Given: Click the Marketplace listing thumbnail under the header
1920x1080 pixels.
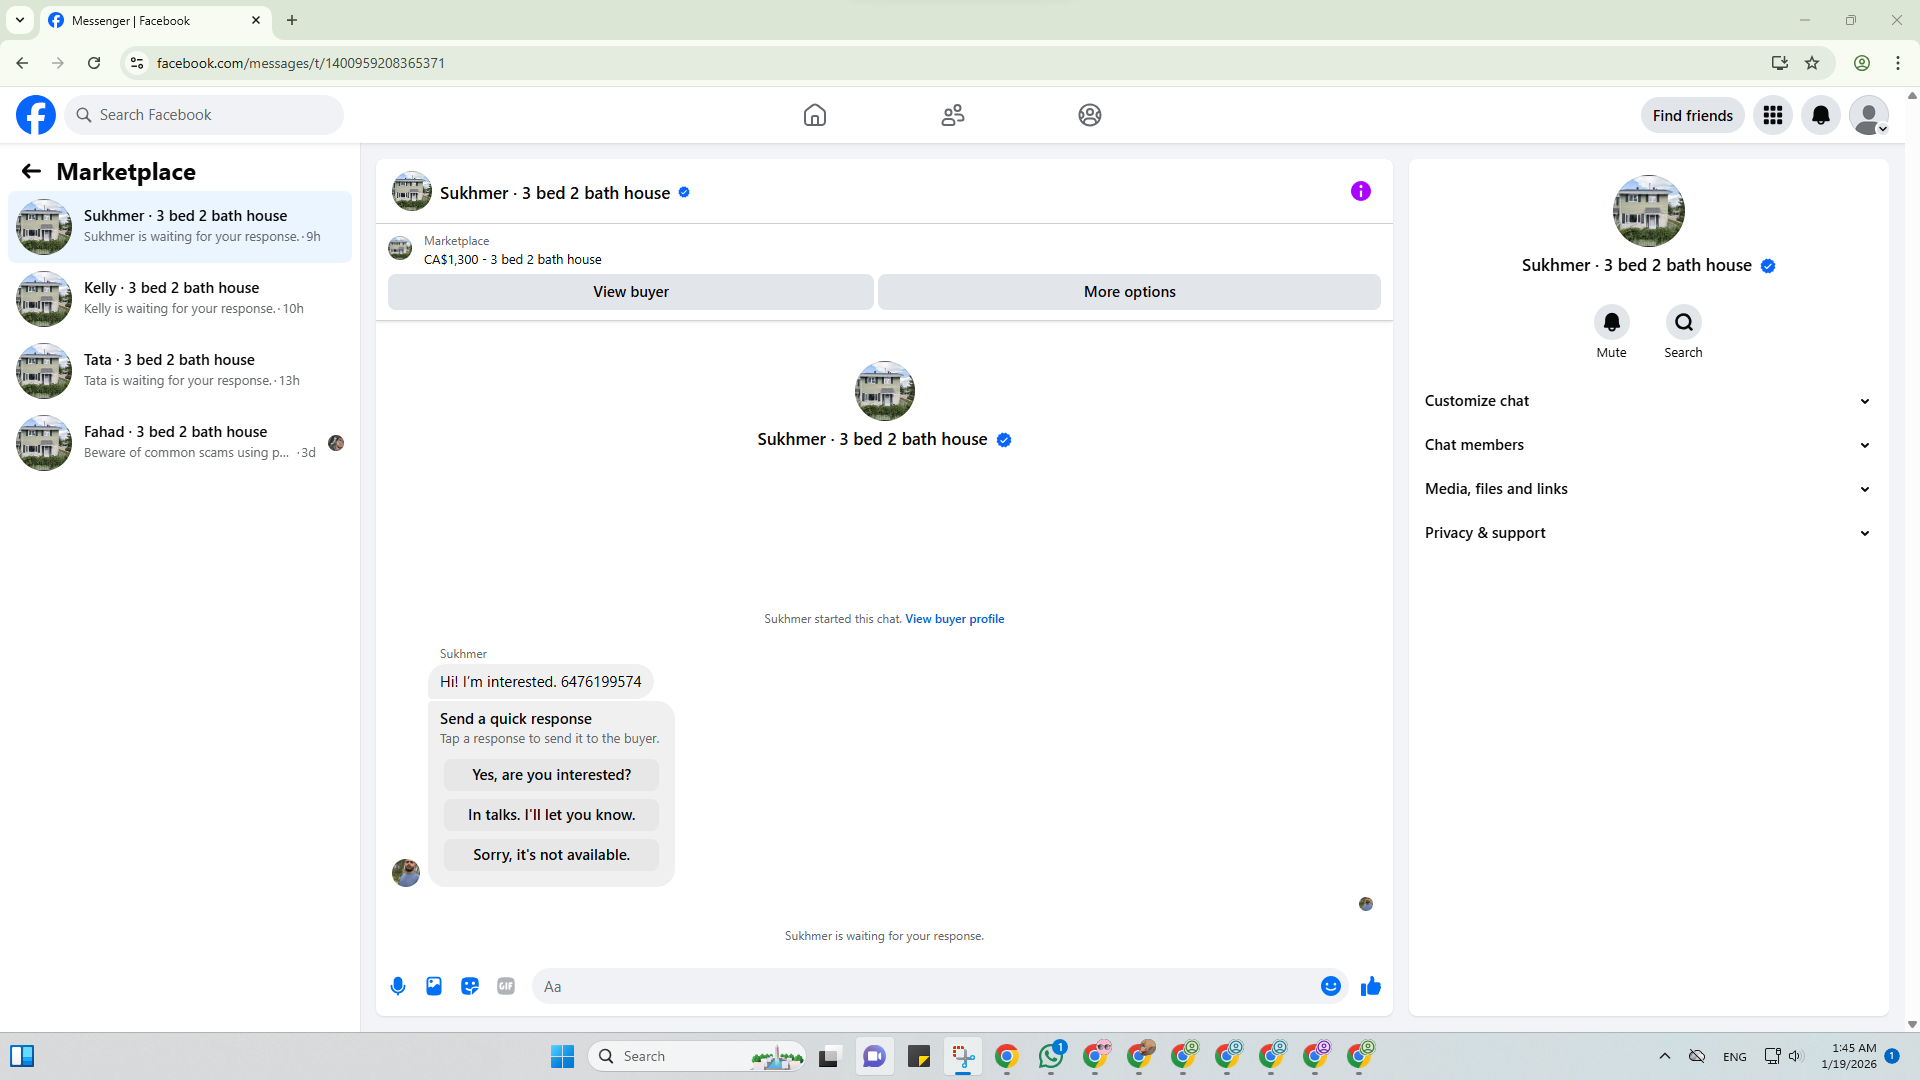Looking at the screenshot, I should click(x=400, y=248).
